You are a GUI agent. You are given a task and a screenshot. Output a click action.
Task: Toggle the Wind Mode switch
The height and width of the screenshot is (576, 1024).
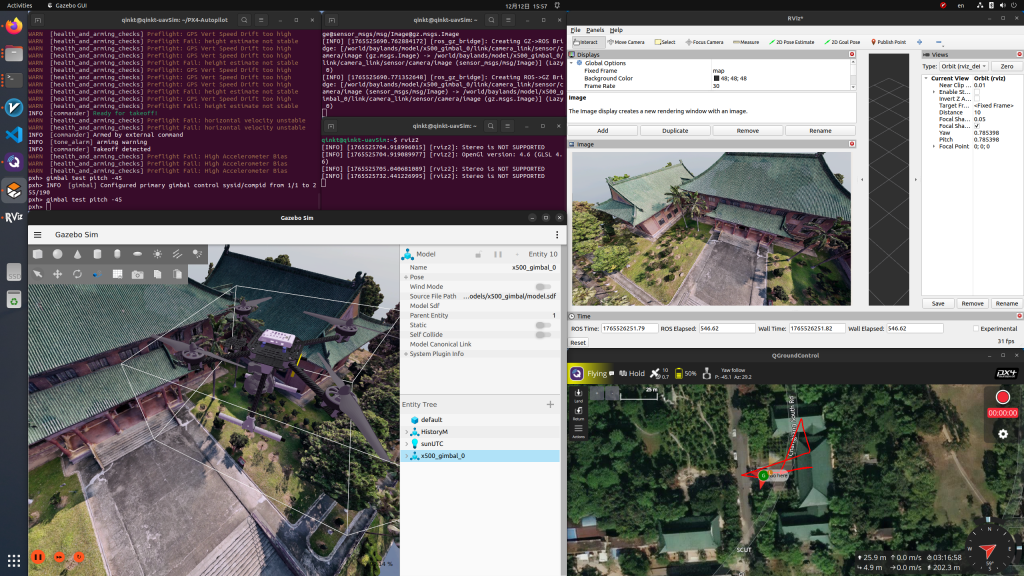click(543, 286)
